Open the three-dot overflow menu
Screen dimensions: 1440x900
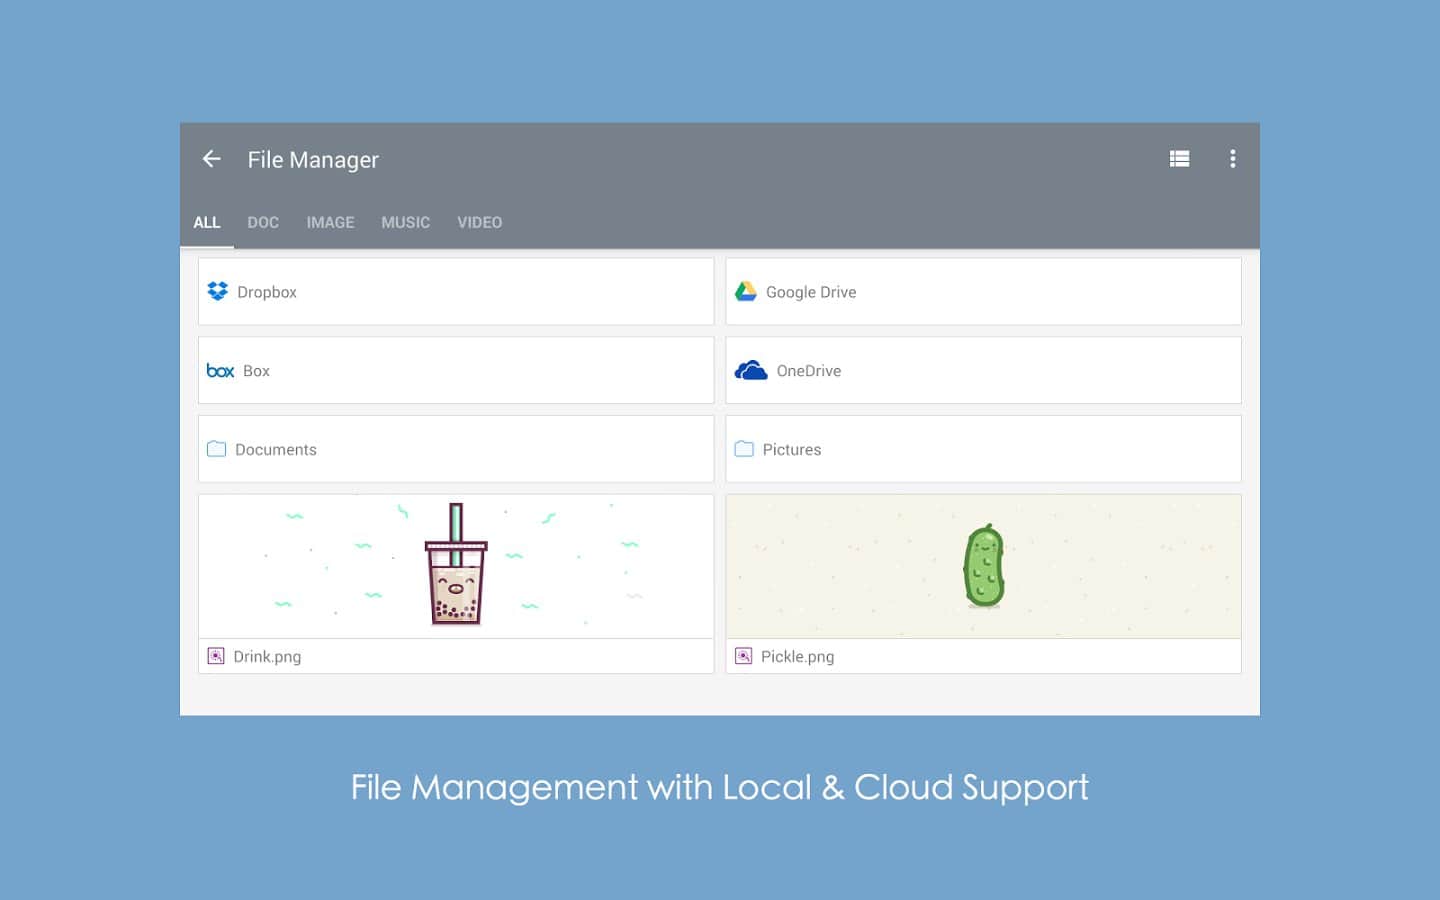pyautogui.click(x=1232, y=159)
